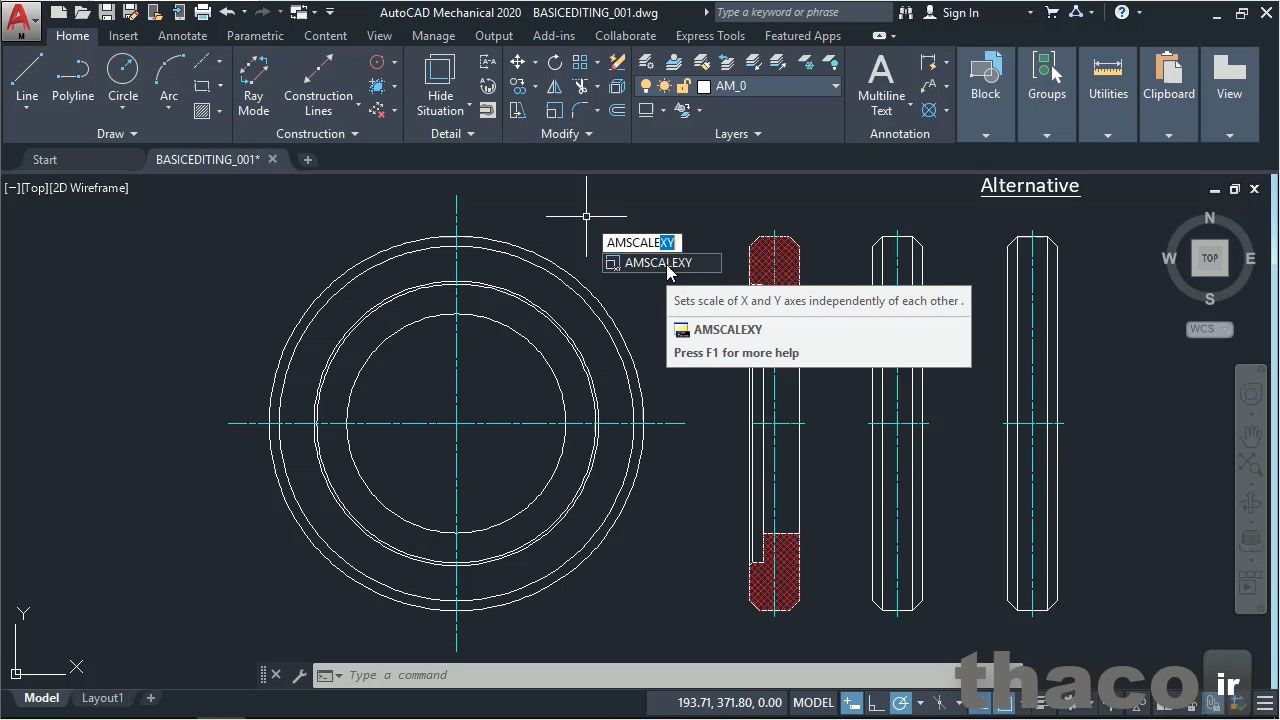Select the Polyline tool
The image size is (1280, 720).
tap(73, 78)
